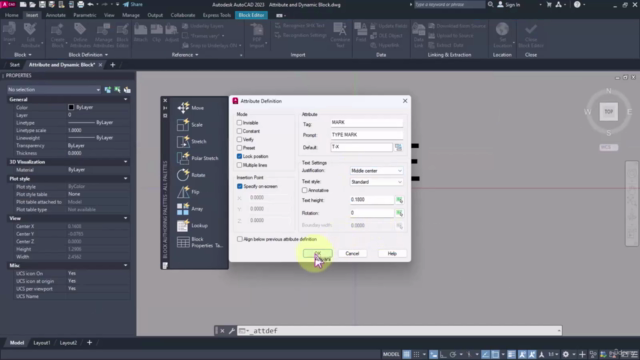Screen dimensions: 640x360
Task: Switch to the Block Editor ribbon tab
Action: coord(251,15)
